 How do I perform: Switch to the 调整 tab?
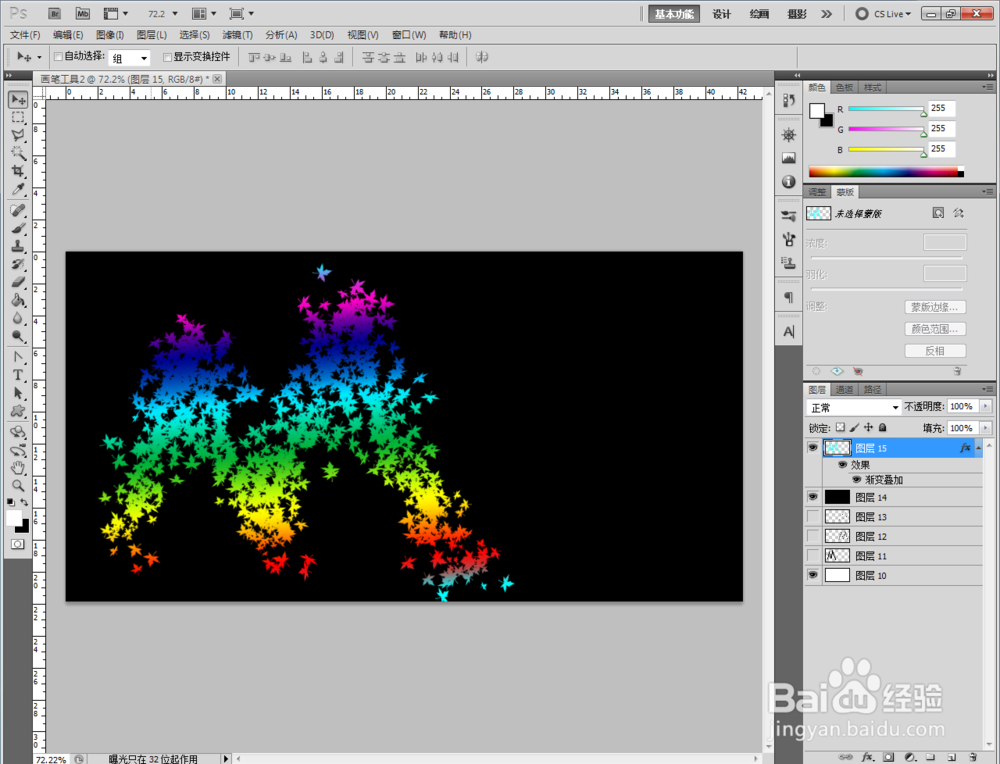click(x=817, y=192)
